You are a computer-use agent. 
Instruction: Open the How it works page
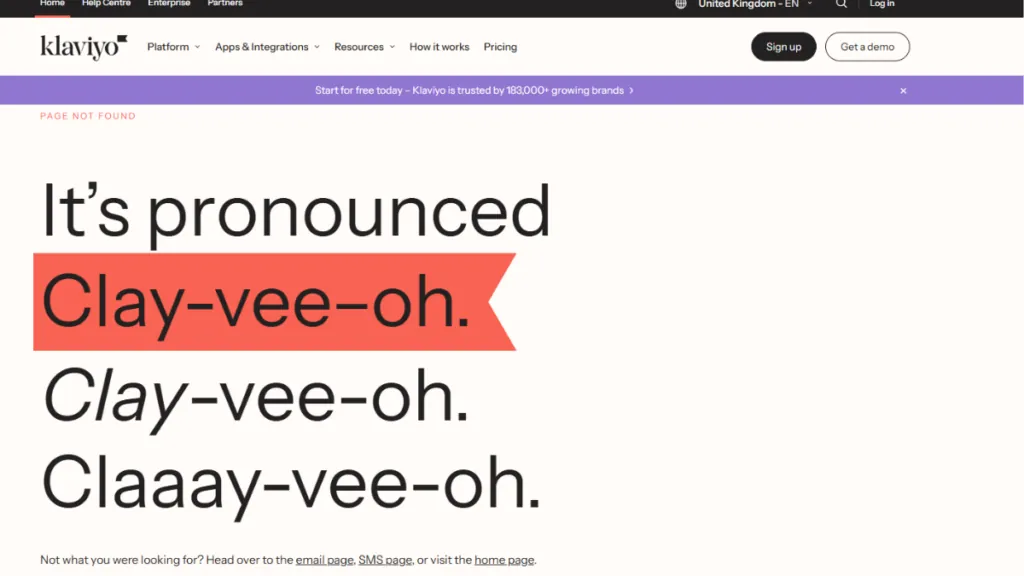[440, 47]
